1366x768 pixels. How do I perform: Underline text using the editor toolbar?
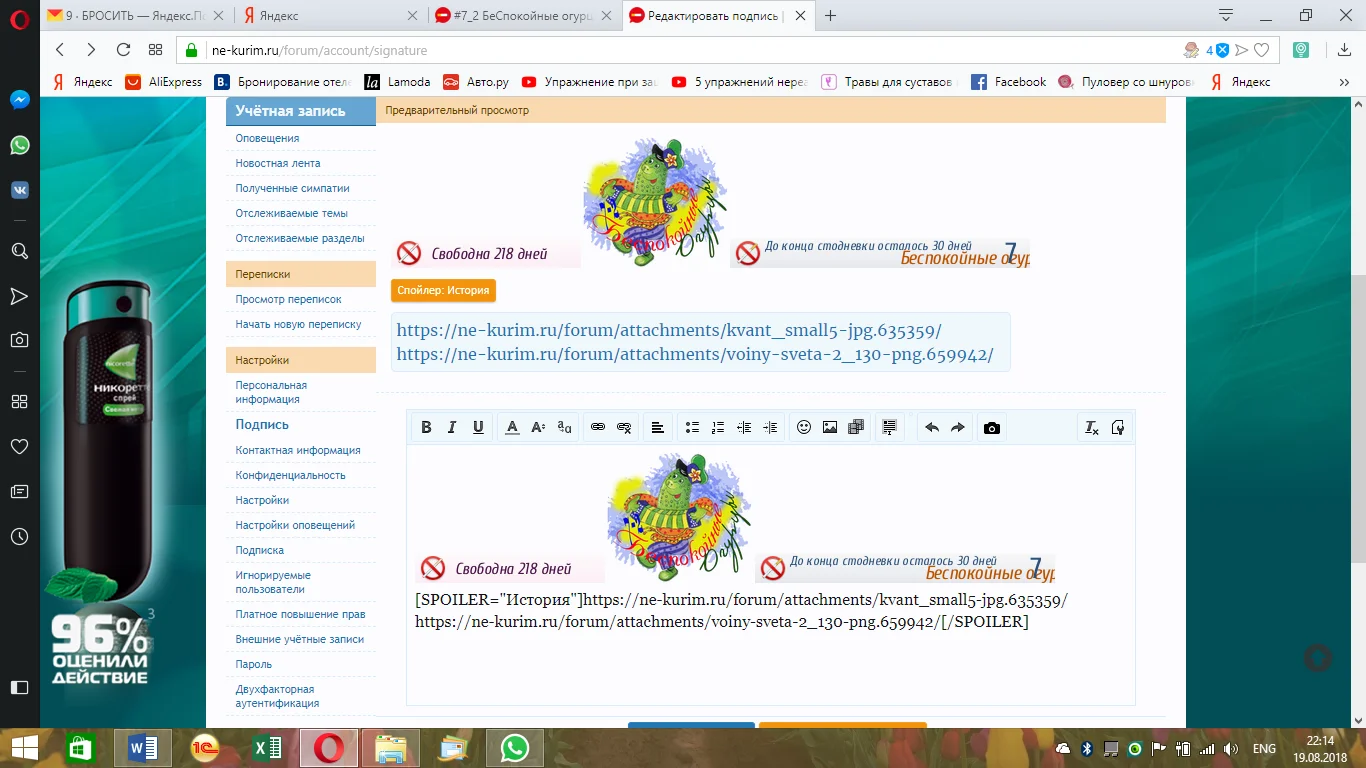tap(478, 428)
